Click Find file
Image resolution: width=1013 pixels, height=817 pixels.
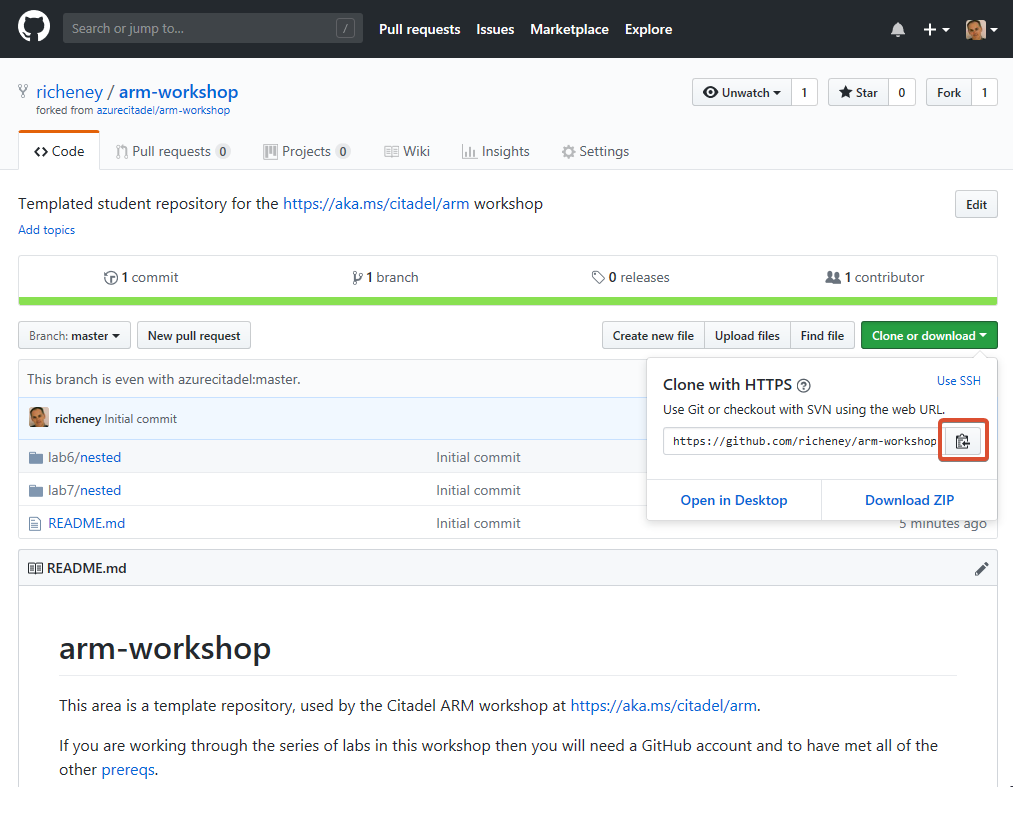point(822,335)
